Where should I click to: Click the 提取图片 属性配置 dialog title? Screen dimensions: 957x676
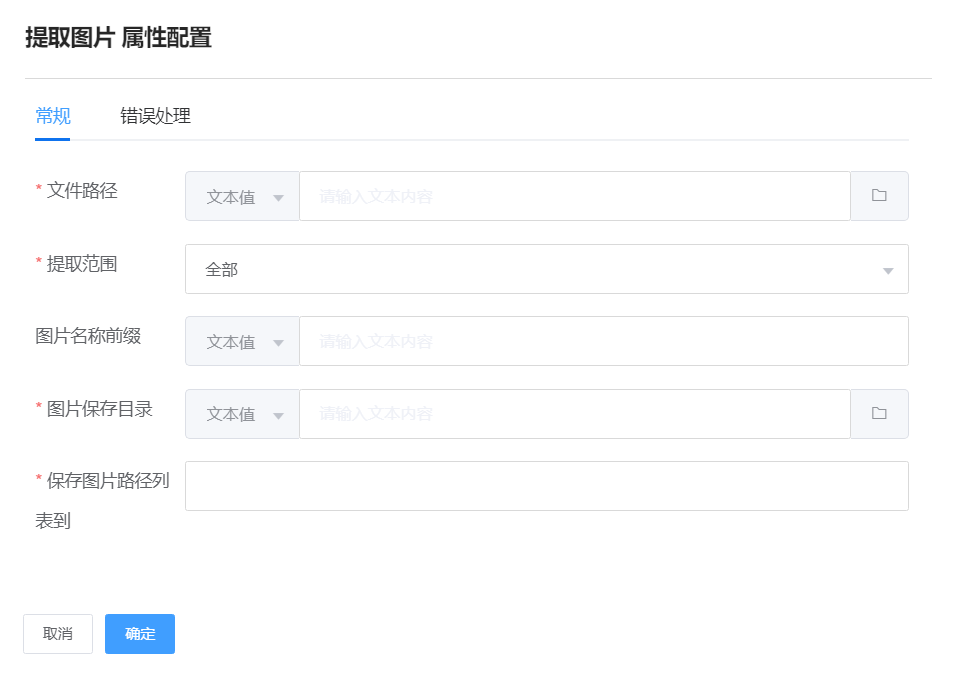(x=118, y=38)
